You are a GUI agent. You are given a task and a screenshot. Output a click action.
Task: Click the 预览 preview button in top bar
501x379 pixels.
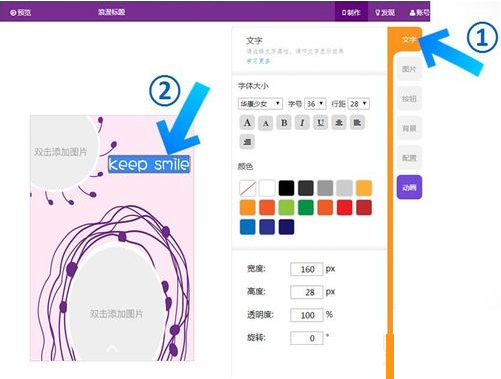click(x=21, y=13)
